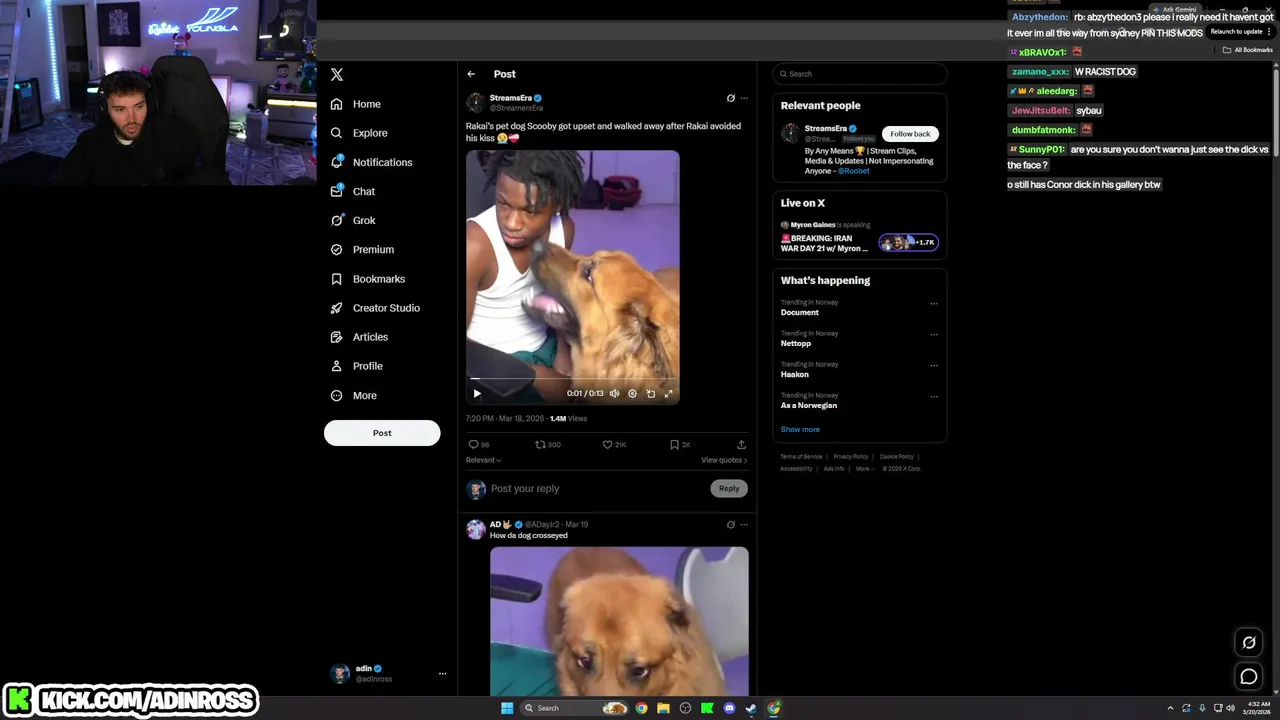
Task: Click the Reply button
Action: click(x=729, y=488)
